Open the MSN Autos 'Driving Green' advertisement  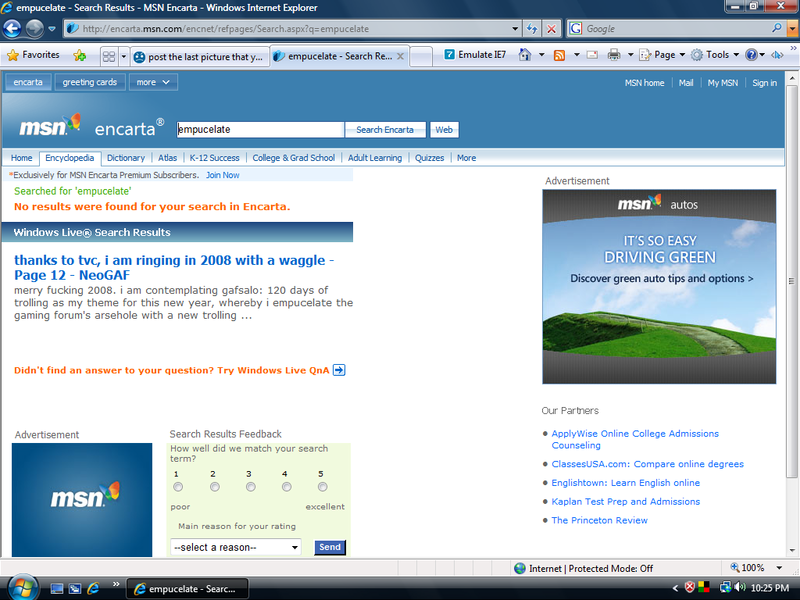point(659,287)
